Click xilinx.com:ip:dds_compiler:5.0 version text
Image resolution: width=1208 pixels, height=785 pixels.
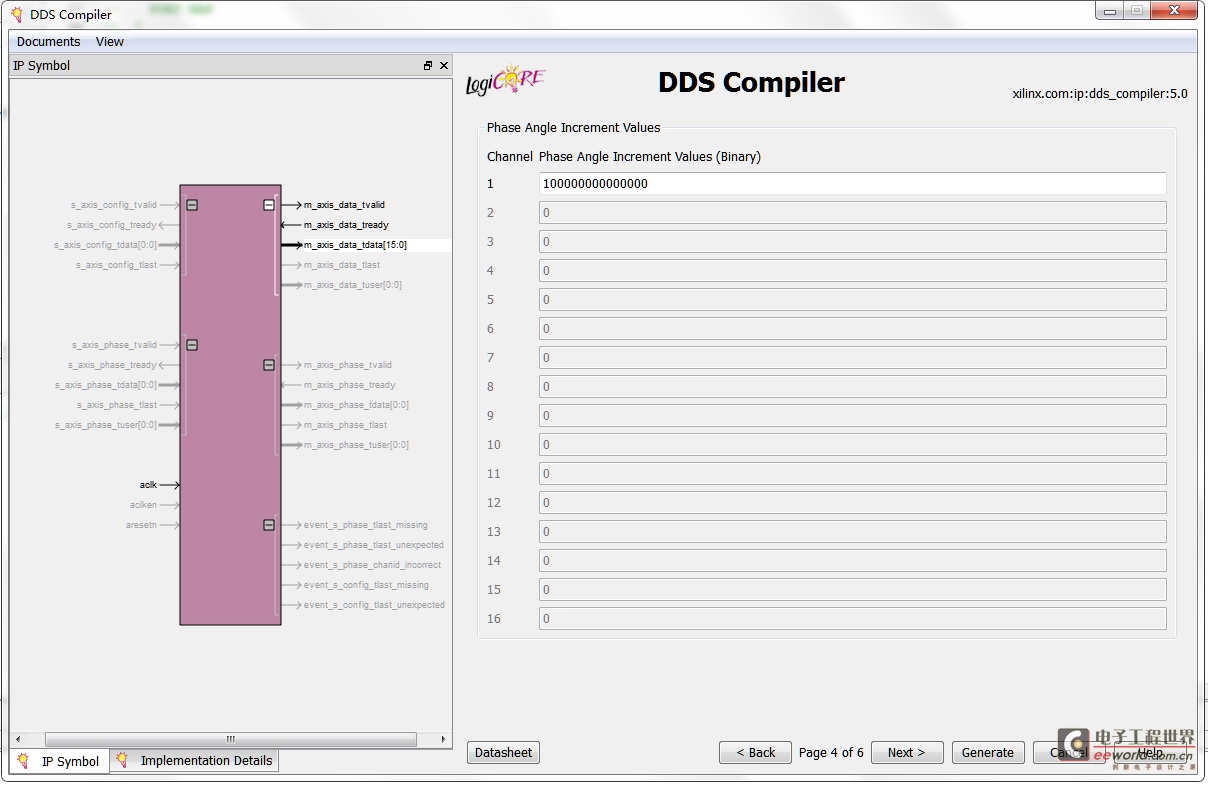(x=1100, y=94)
